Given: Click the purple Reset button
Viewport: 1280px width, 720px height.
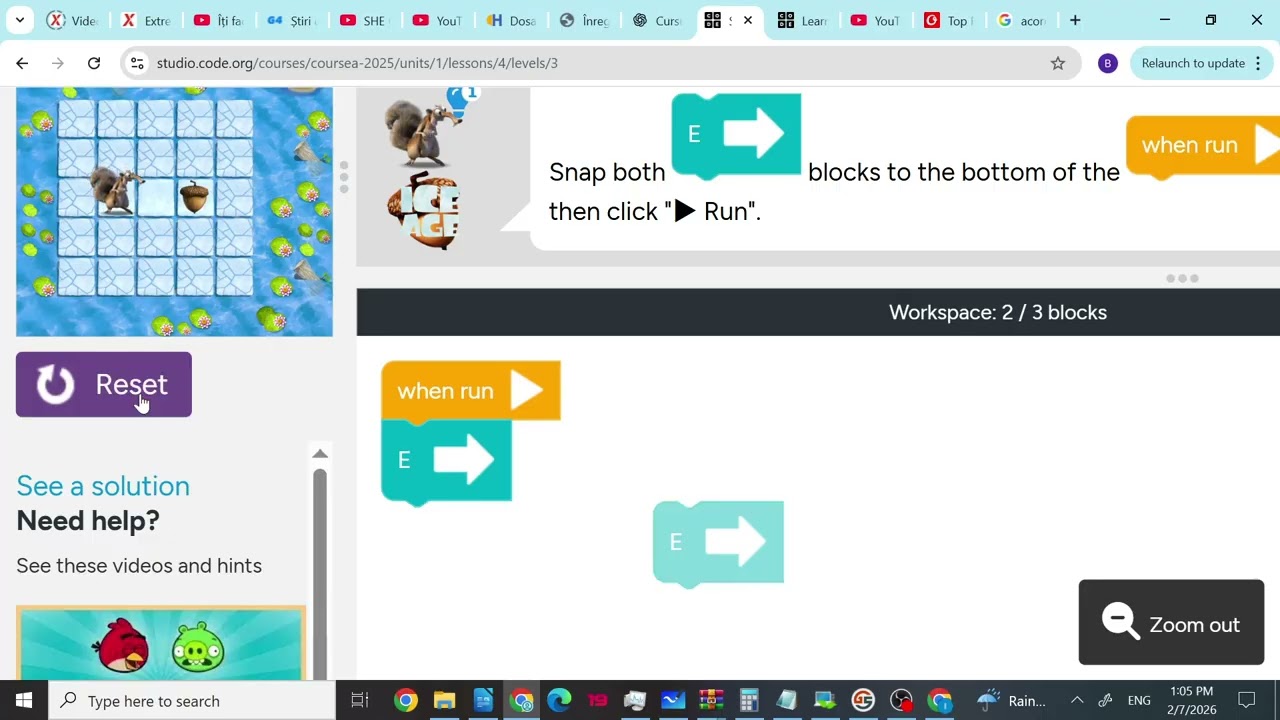Looking at the screenshot, I should coord(104,384).
